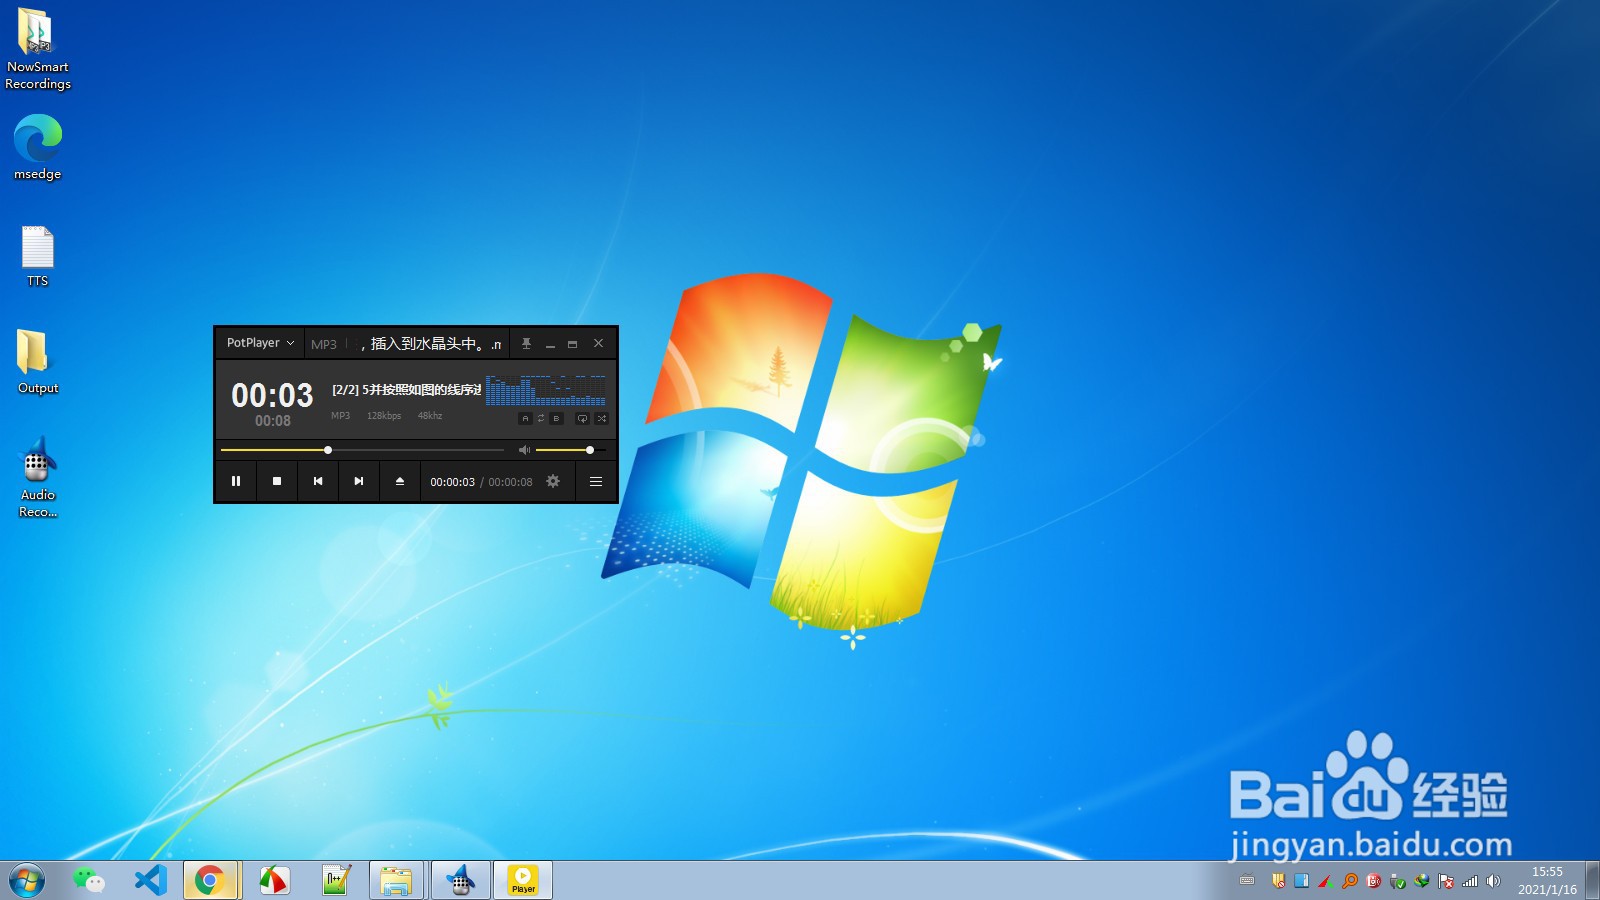
Task: Click the red recorder tray icon
Action: point(1374,881)
